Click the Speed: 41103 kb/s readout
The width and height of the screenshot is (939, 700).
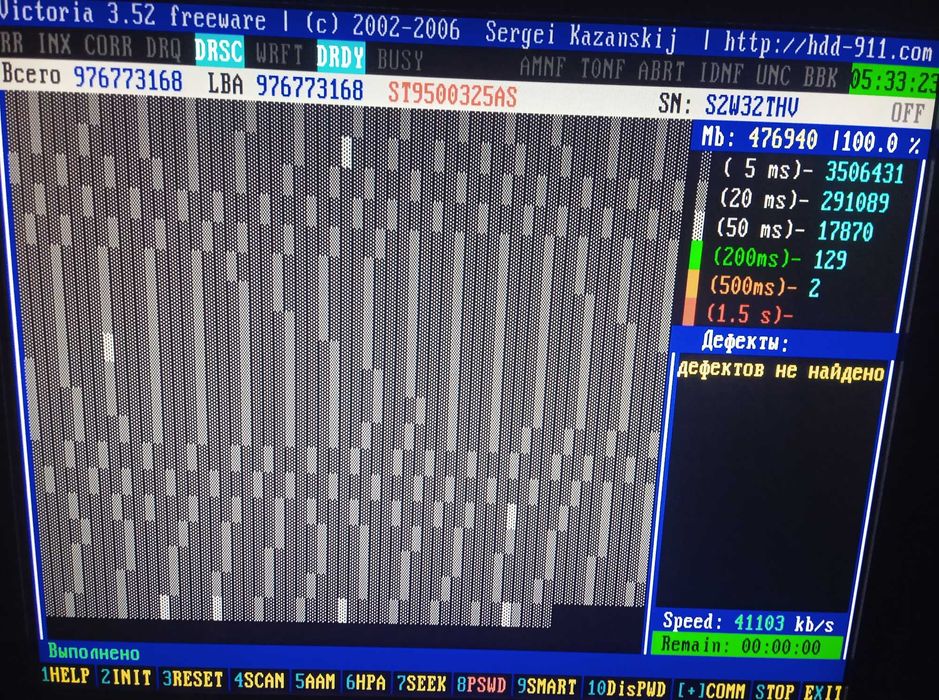coord(748,623)
